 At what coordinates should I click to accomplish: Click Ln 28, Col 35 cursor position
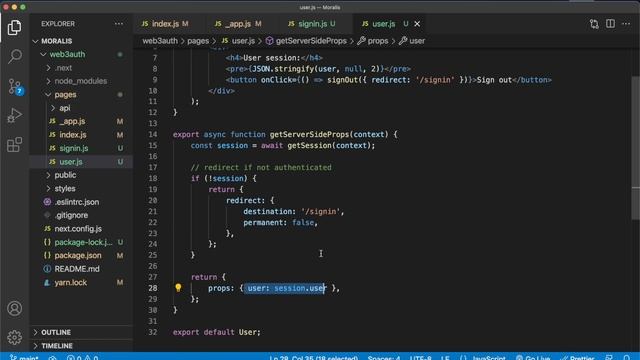[x=313, y=357]
